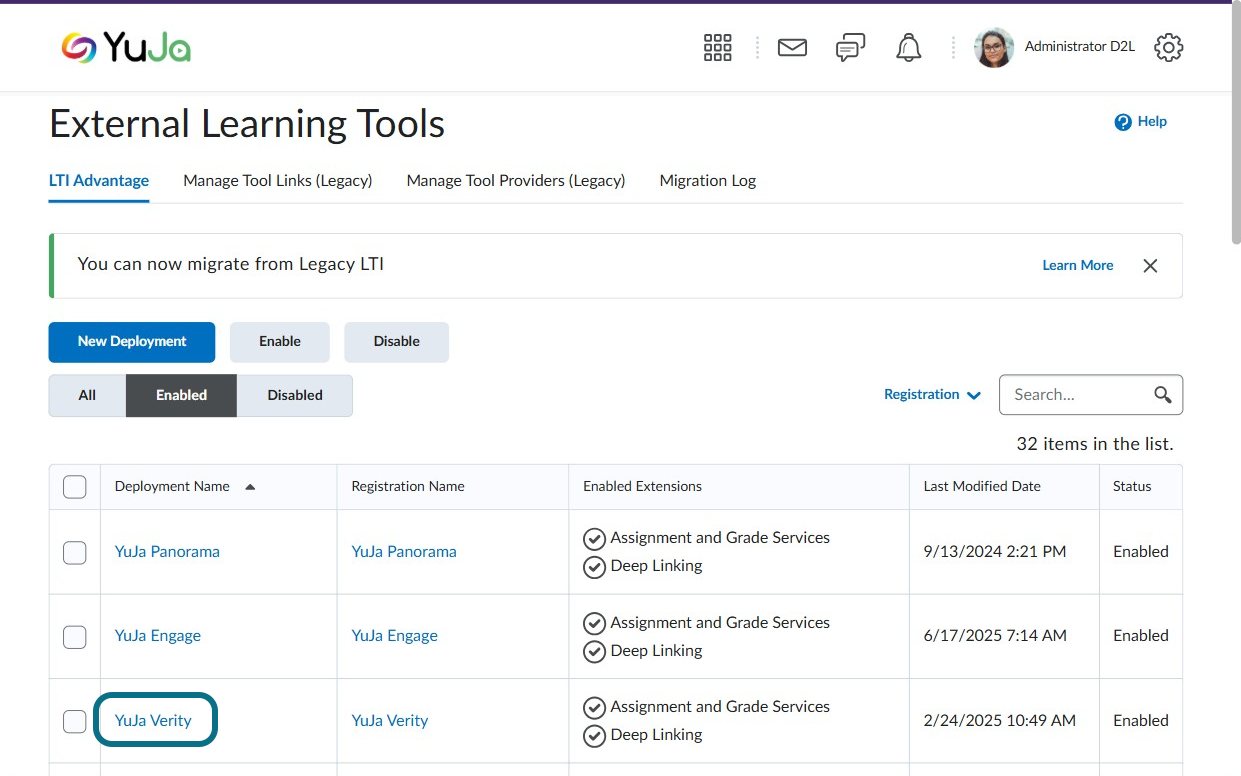The image size is (1241, 776).
Task: Click the date 2/24/2025 10:49 AM
Action: (1000, 721)
